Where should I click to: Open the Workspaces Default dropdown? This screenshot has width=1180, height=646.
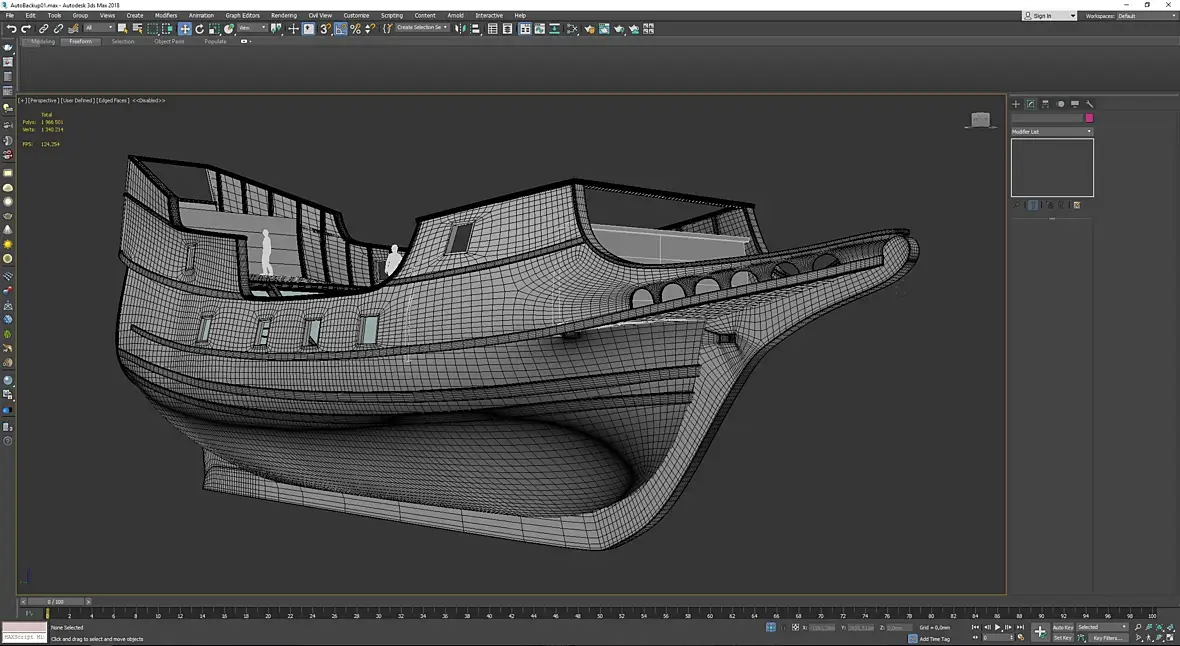coord(1145,16)
